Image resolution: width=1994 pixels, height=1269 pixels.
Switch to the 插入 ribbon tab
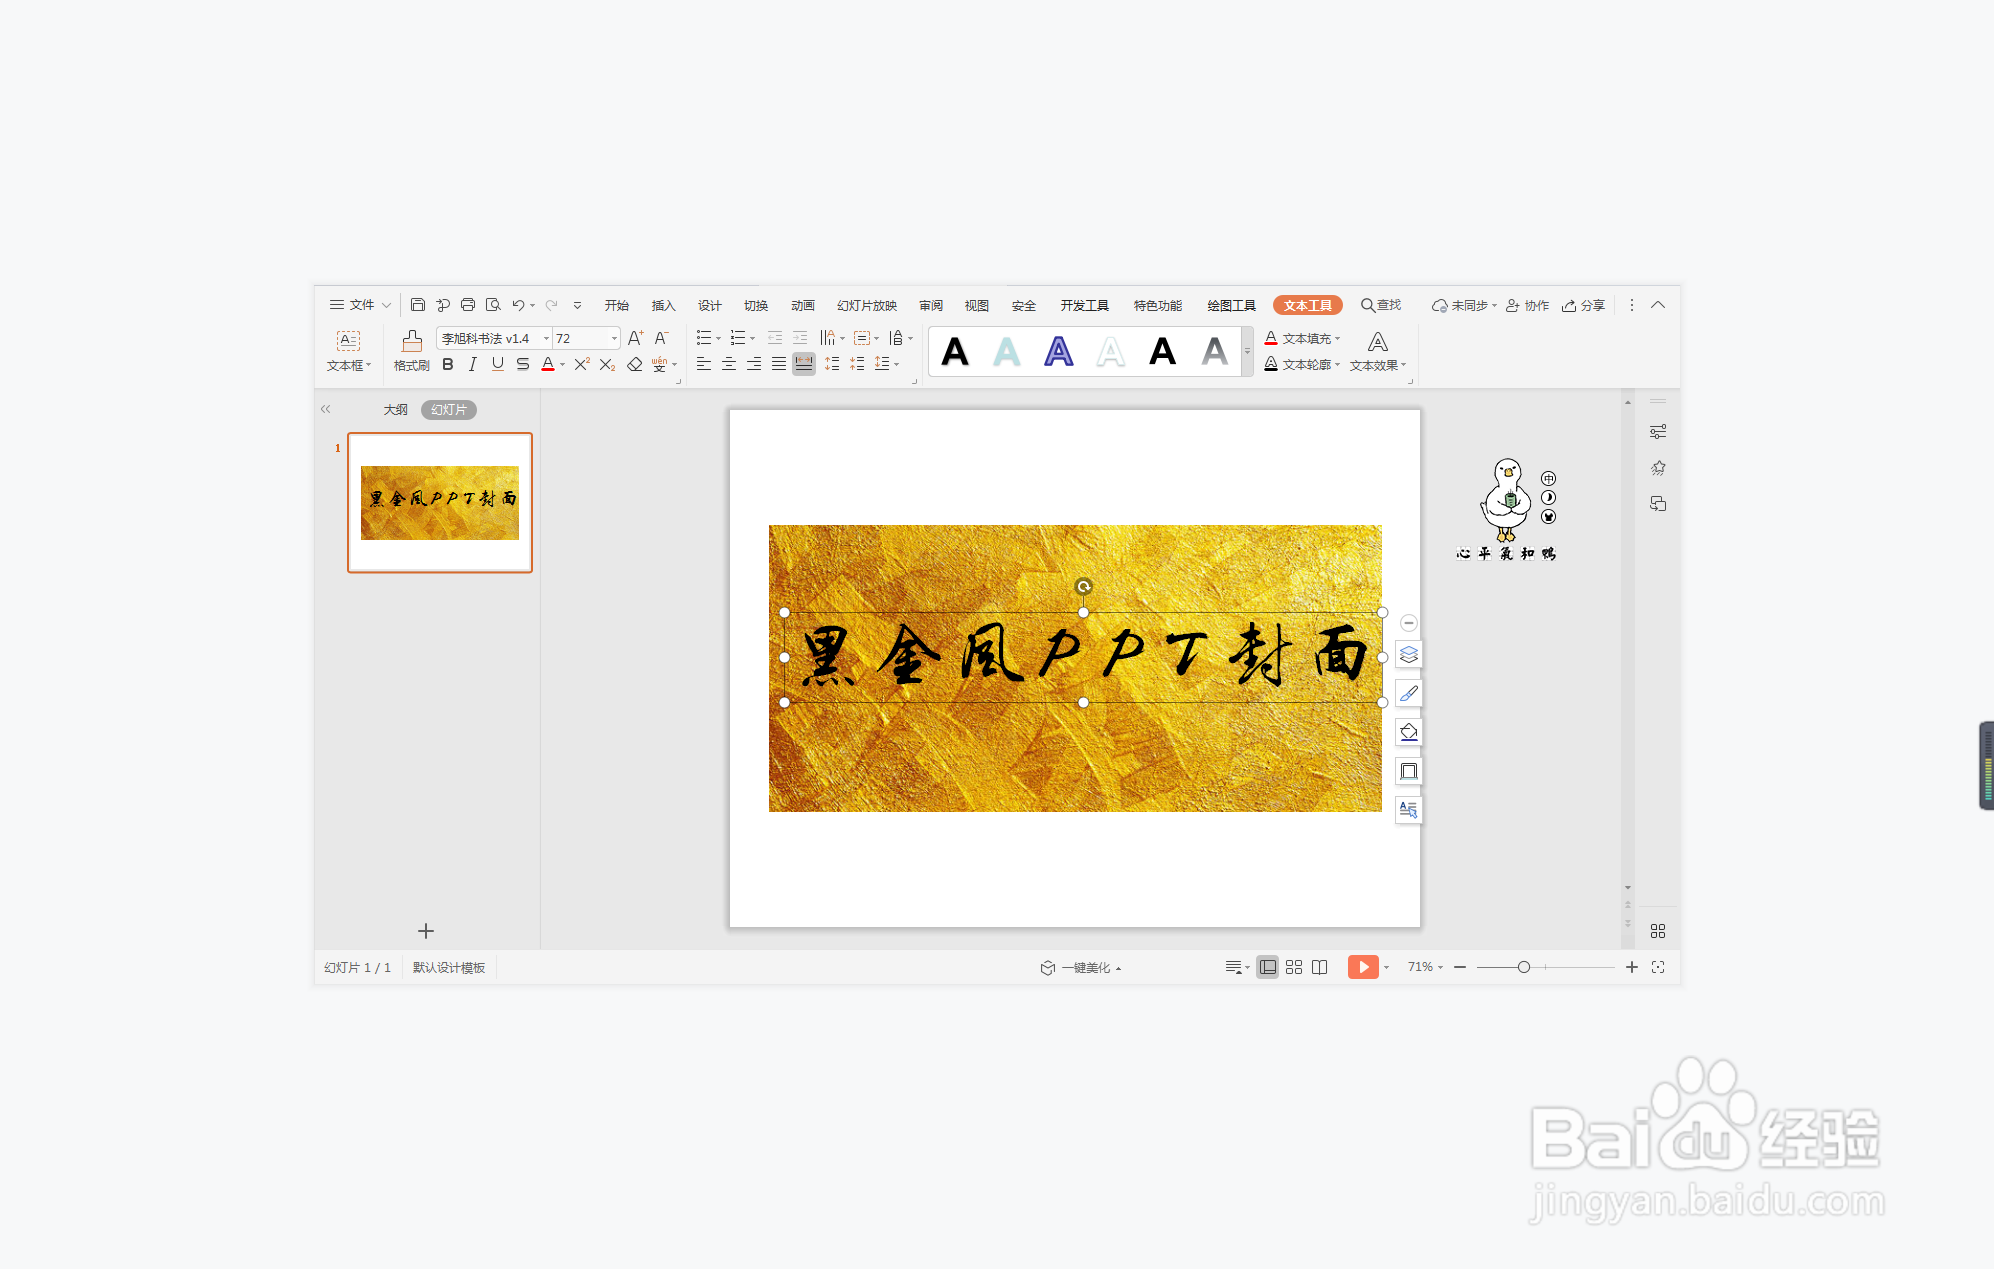pyautogui.click(x=662, y=305)
